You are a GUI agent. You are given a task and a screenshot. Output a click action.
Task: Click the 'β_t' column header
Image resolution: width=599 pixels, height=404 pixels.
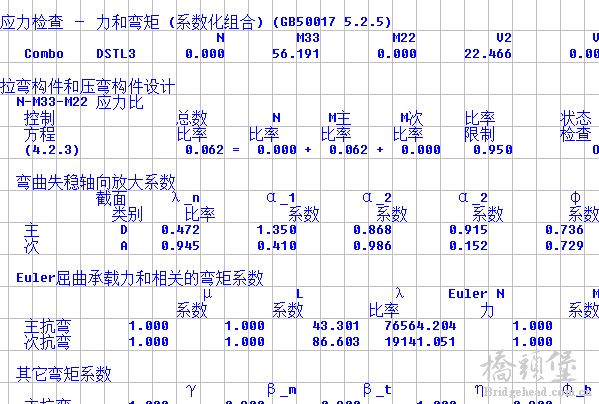(x=377, y=390)
